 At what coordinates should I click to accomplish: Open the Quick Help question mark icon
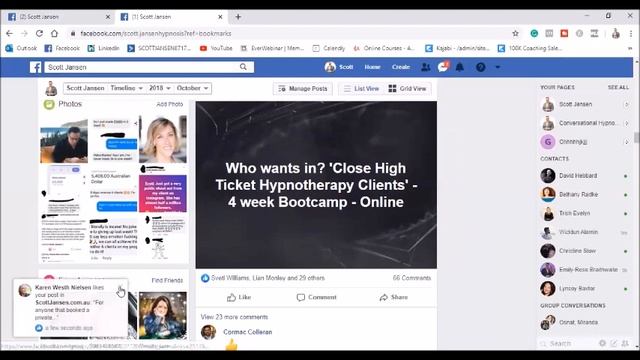(x=480, y=67)
